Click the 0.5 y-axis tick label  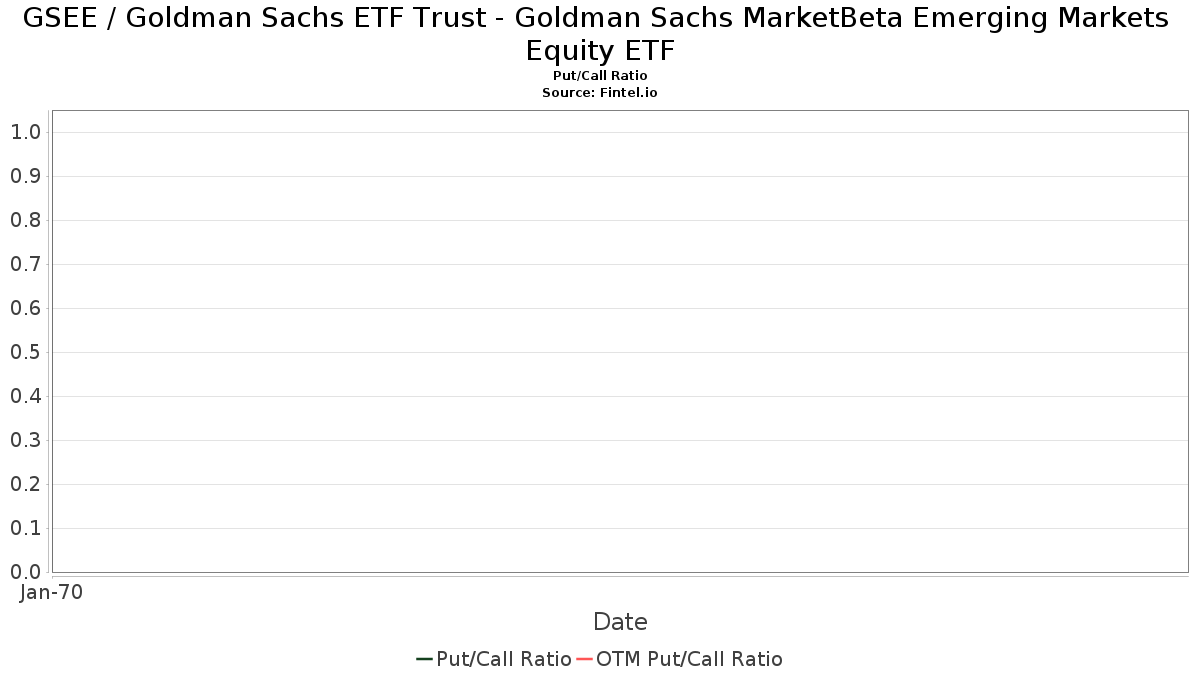25,352
